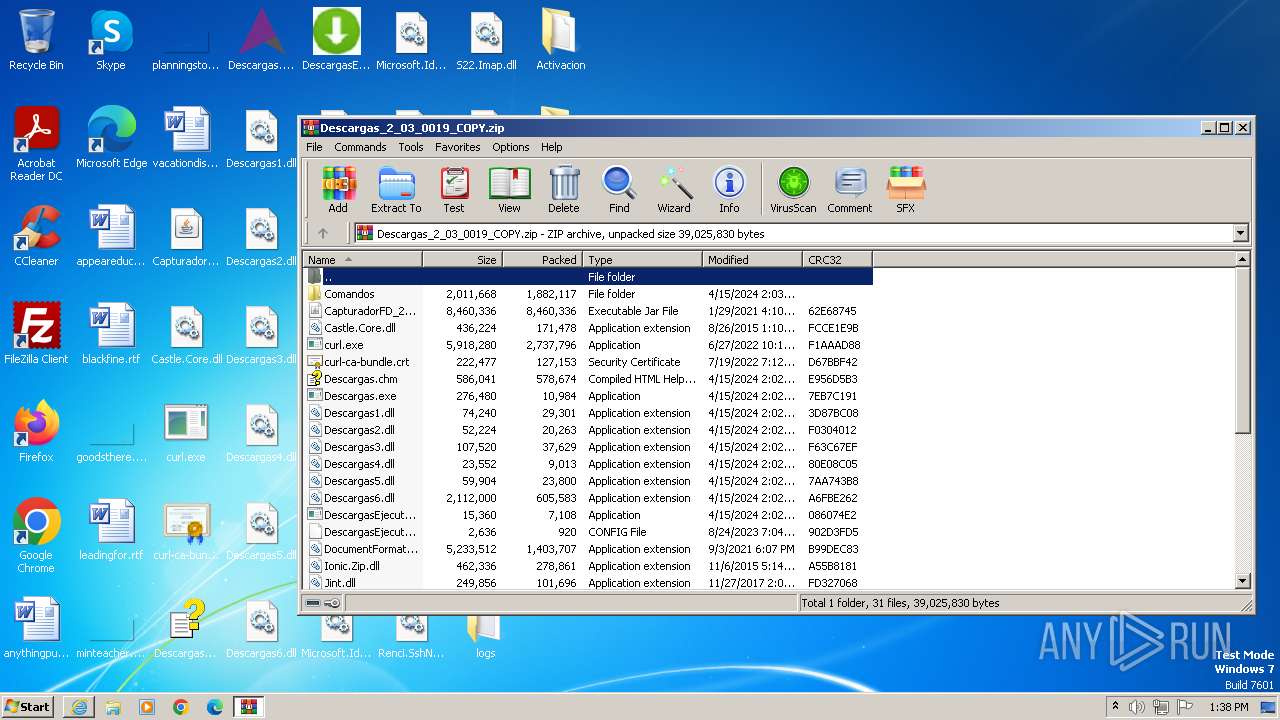Open FileZilla Client desktop shortcut
Viewport: 1280px width, 720px height.
[x=36, y=333]
